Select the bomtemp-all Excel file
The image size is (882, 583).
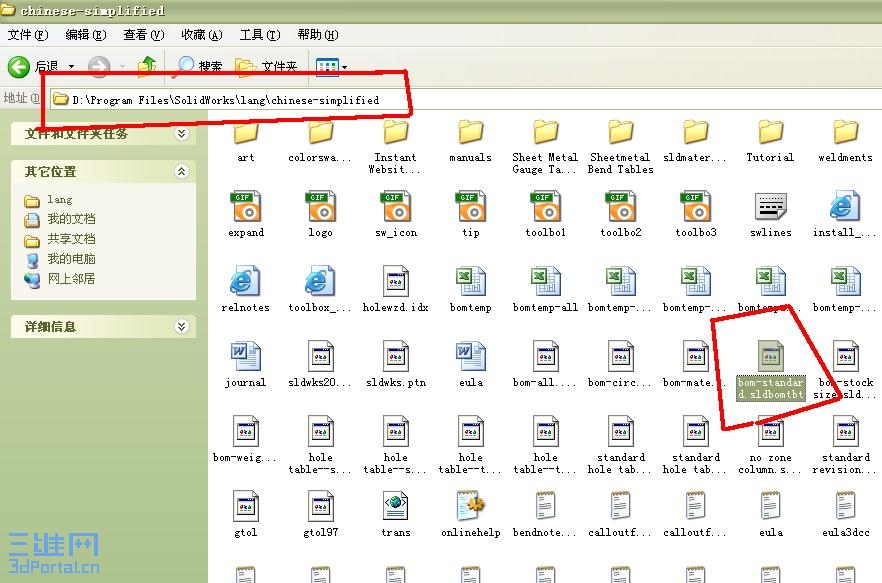click(x=546, y=289)
